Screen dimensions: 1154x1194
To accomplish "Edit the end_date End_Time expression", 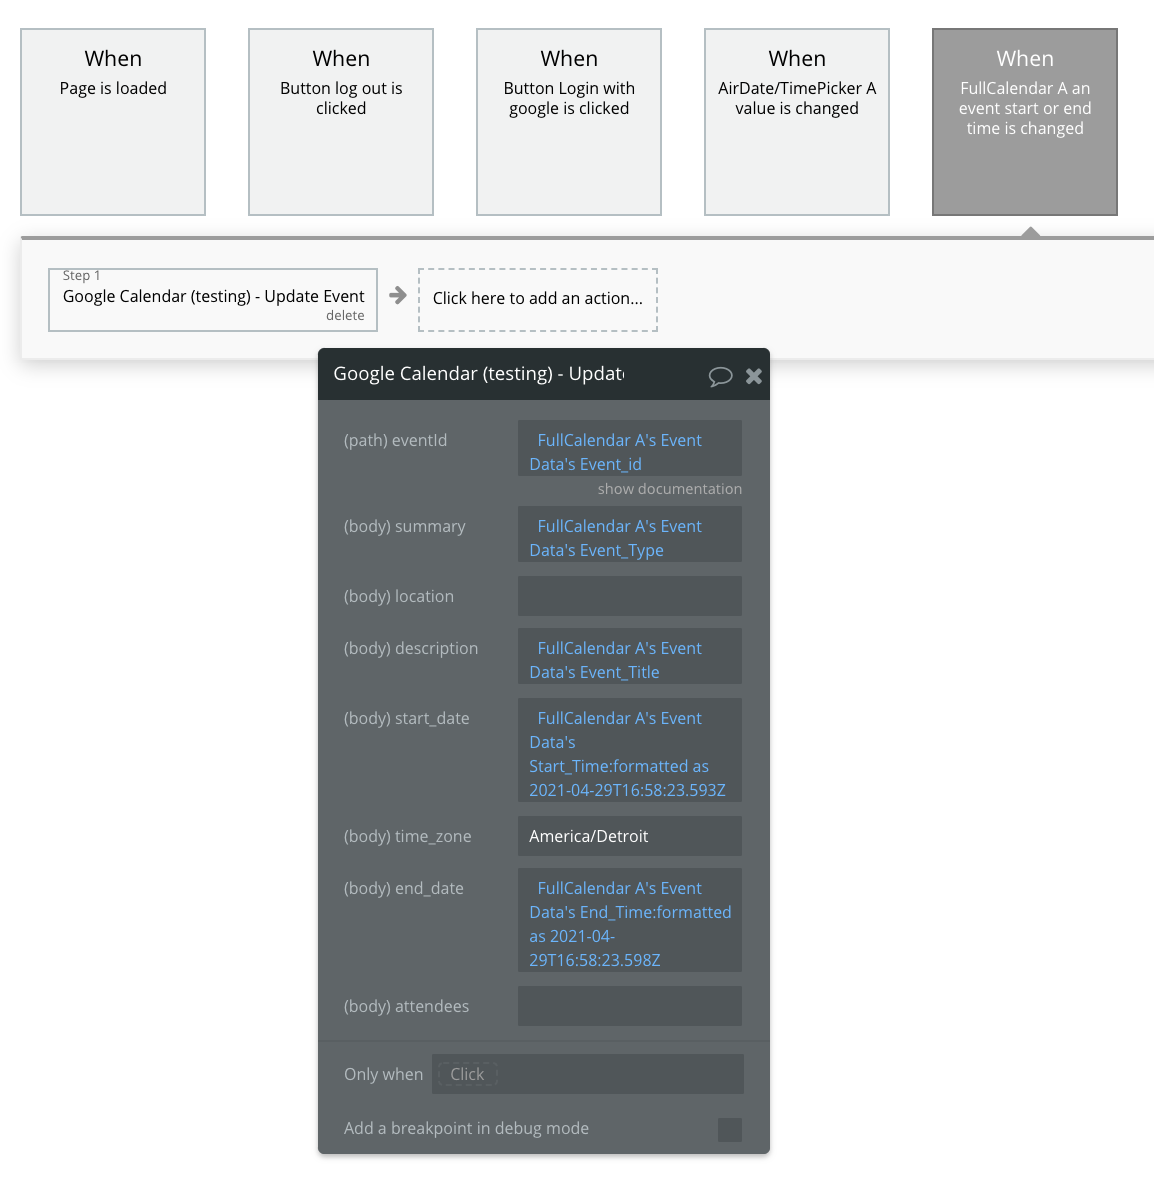I will 630,920.
